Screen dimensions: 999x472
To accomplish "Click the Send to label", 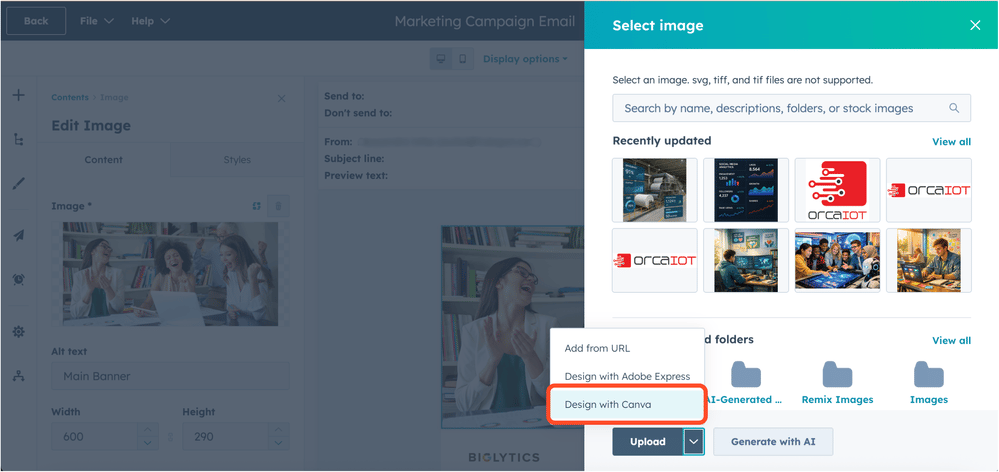I will 344,96.
